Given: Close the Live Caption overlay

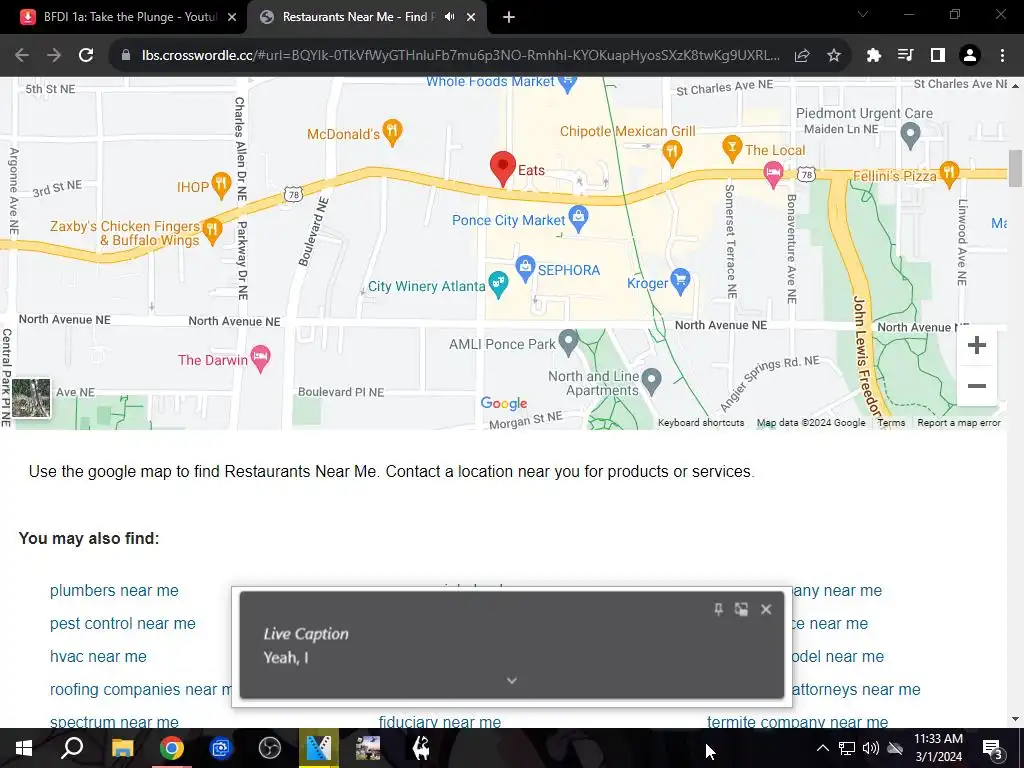Looking at the screenshot, I should (x=766, y=609).
